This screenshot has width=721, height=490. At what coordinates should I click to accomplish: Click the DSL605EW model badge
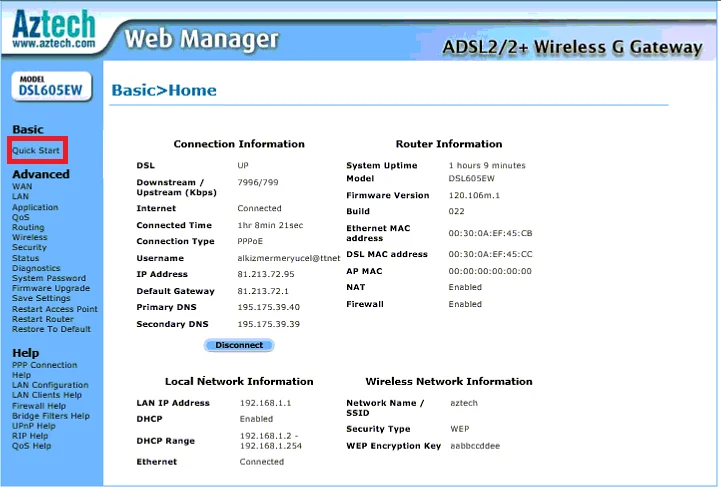(51, 87)
